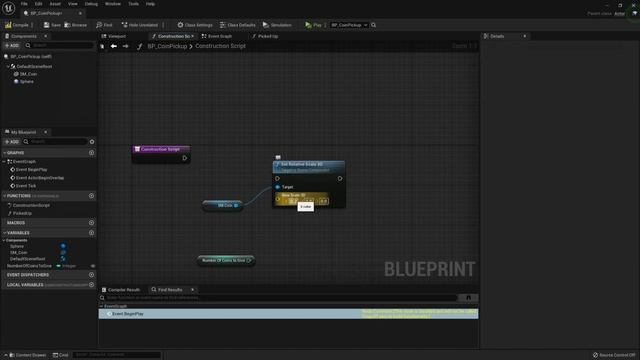Viewport: 640px width, 360px height.
Task: Focus the My Blueprint search field
Action: [55, 142]
